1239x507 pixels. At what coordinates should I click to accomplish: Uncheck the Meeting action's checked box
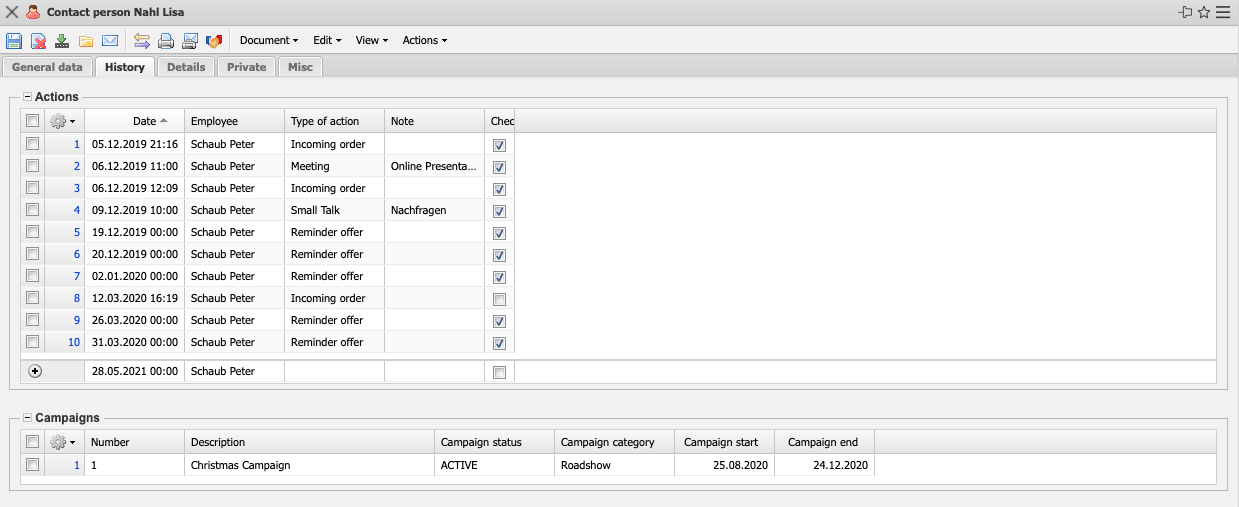499,167
